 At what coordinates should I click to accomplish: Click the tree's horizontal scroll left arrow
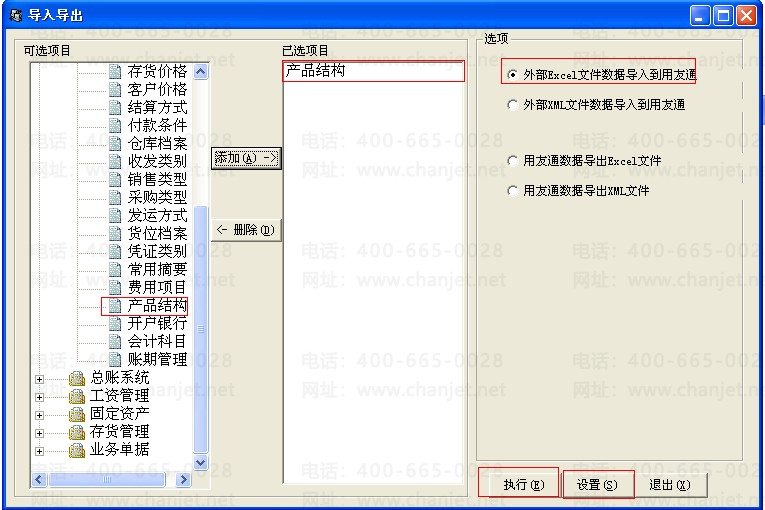click(40, 480)
